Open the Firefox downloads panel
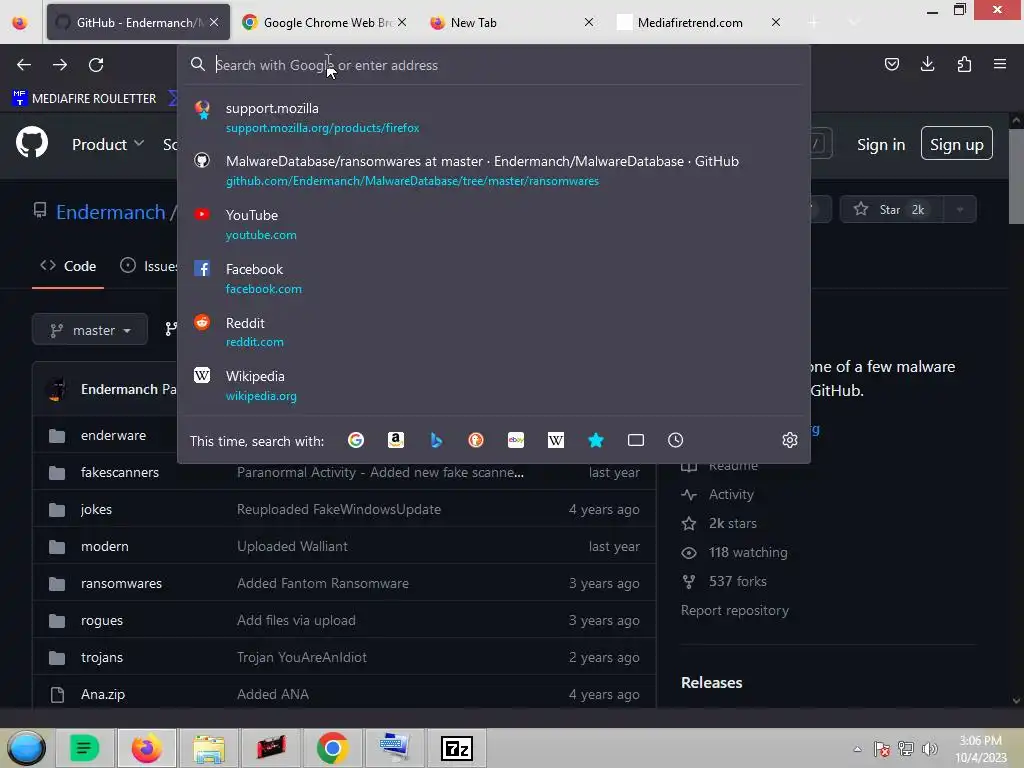 (927, 64)
